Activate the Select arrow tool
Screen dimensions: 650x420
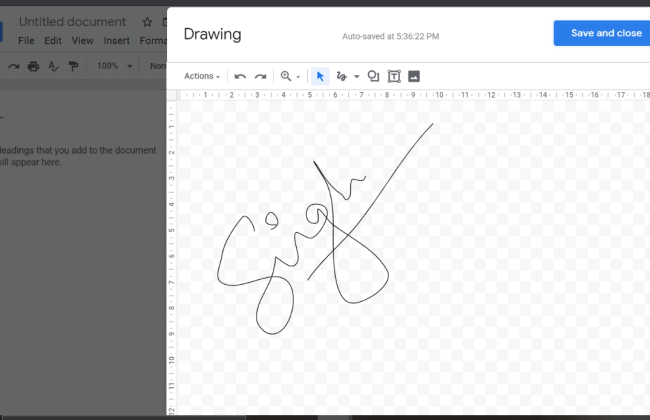click(x=320, y=76)
